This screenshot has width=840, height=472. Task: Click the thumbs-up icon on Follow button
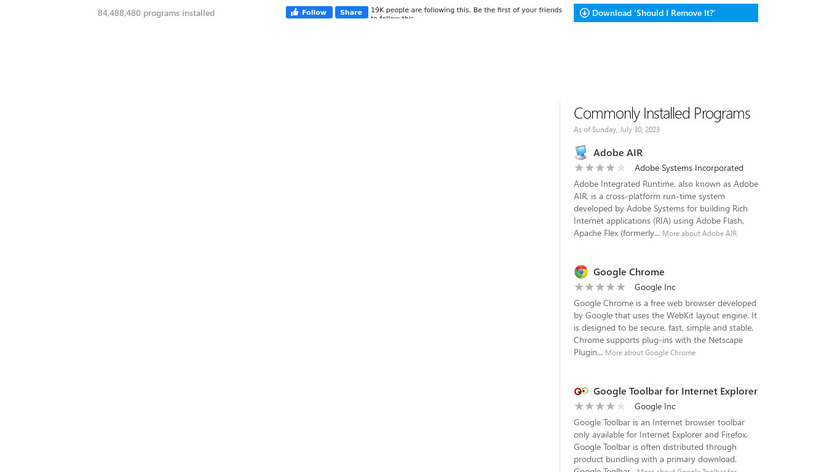pos(295,12)
